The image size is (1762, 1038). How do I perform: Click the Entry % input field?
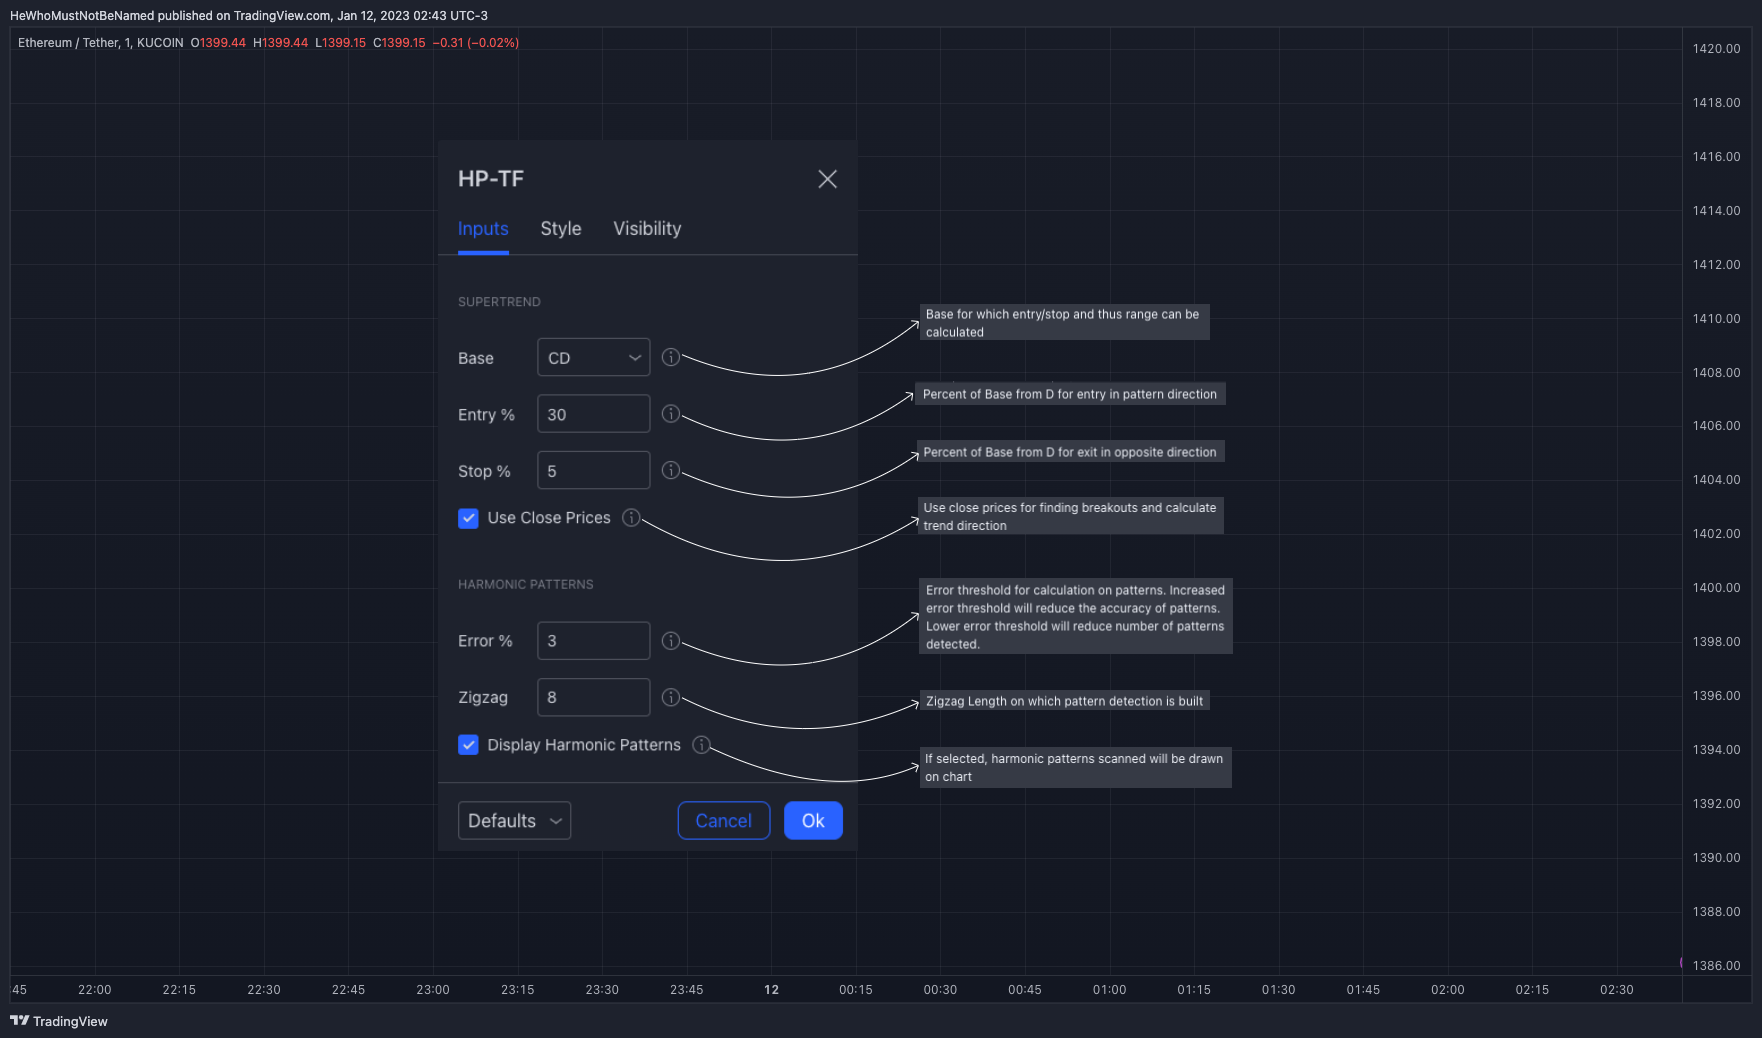[594, 414]
